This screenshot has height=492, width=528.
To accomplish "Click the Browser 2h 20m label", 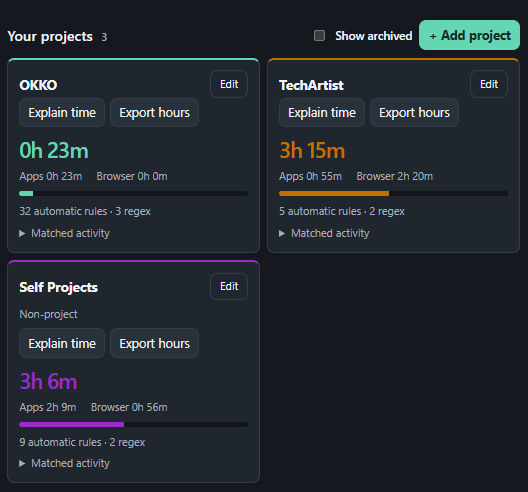I will [x=394, y=176].
